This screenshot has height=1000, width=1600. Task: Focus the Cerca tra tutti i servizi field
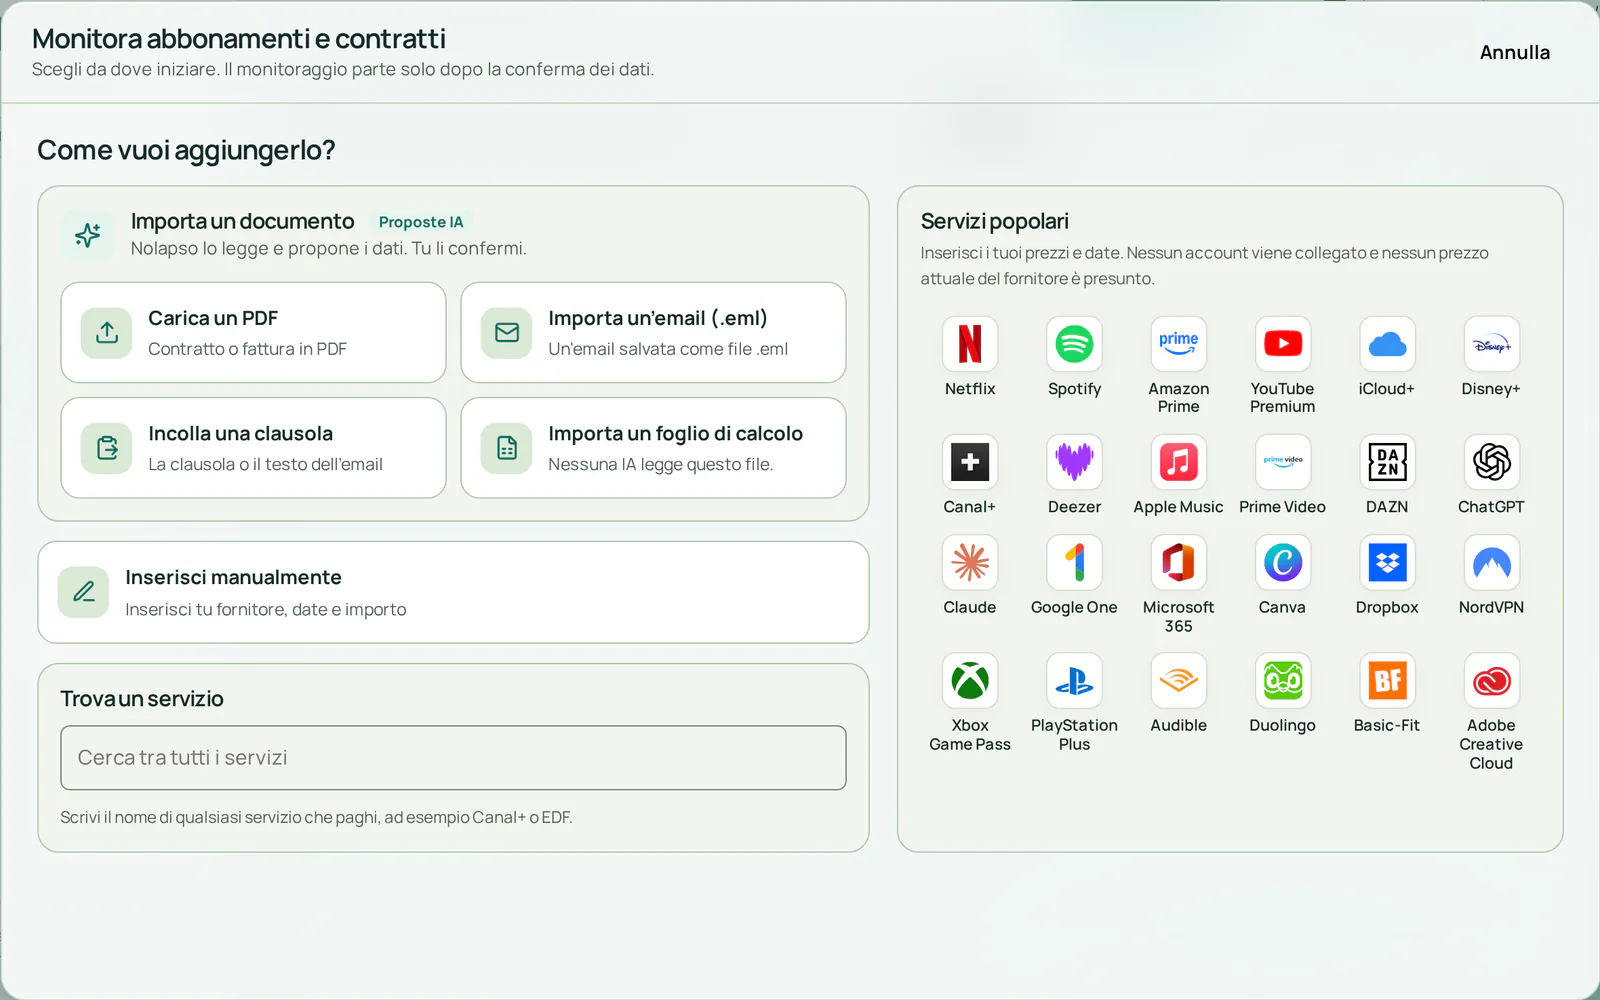click(453, 758)
